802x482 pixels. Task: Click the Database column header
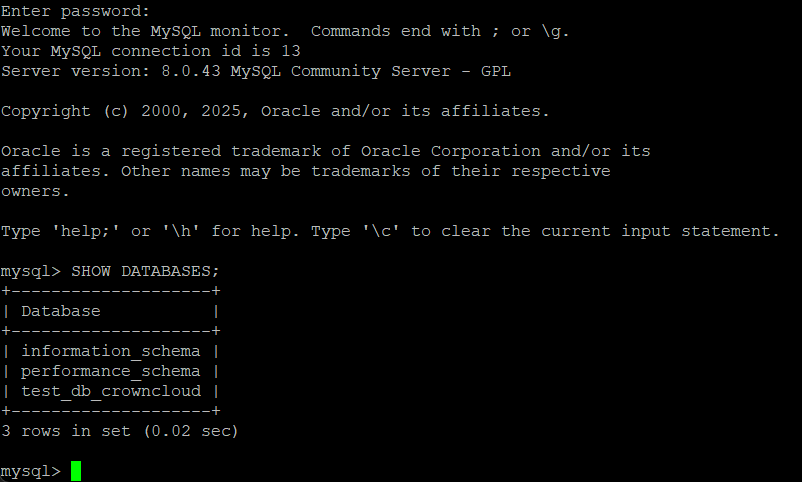[x=61, y=311]
